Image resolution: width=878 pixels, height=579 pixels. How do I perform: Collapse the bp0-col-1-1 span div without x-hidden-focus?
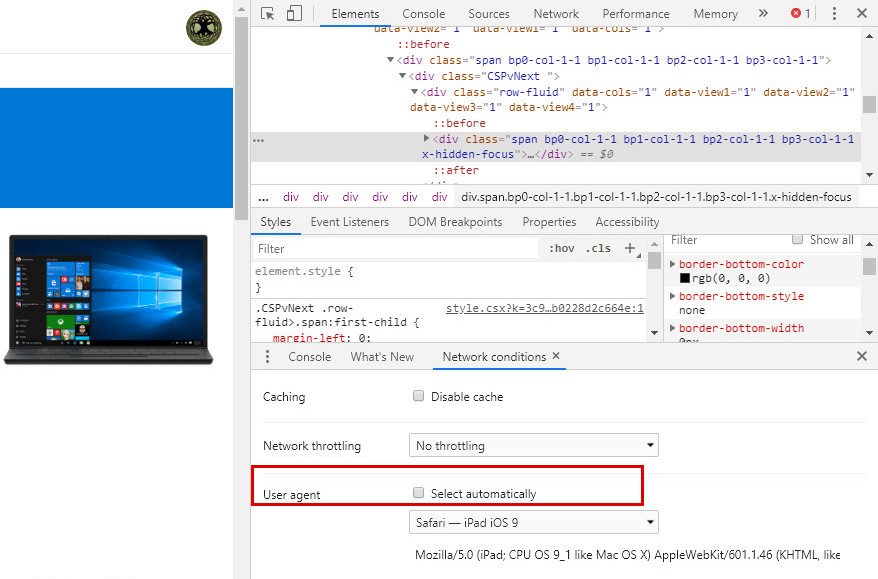click(x=390, y=60)
